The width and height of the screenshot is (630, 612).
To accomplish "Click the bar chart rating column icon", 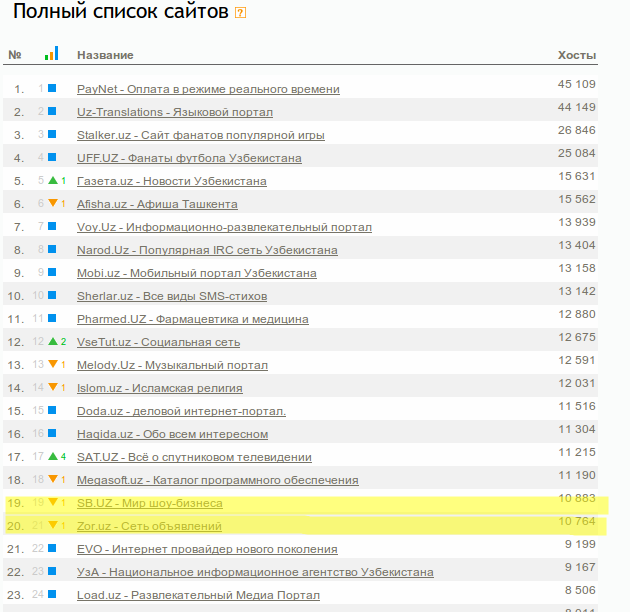I will [52, 53].
